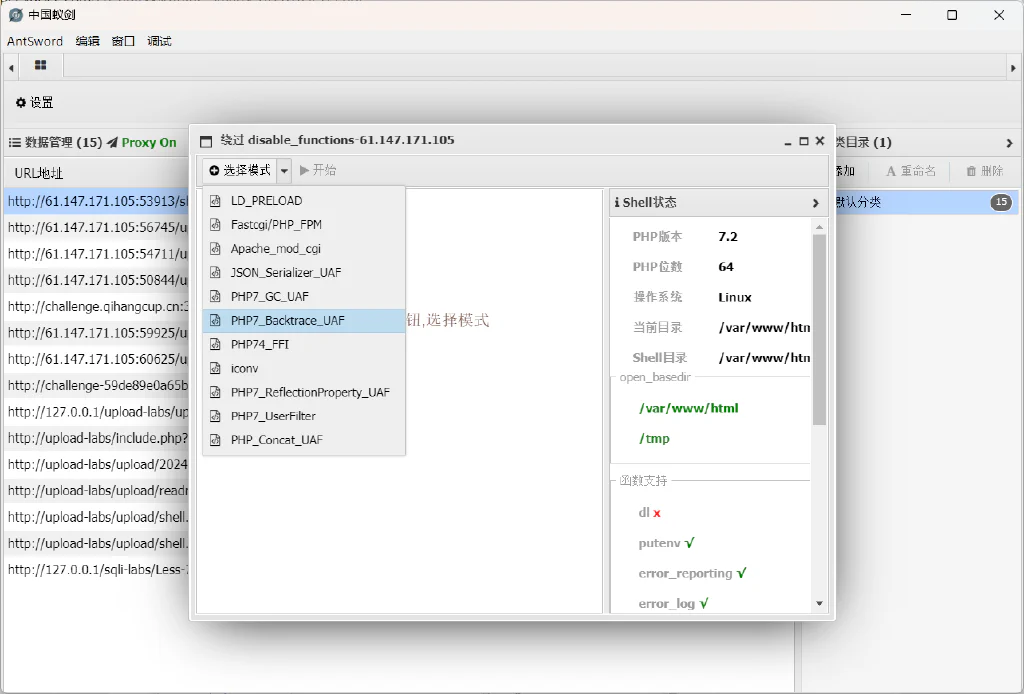Collapse the category directory panel chevron
This screenshot has height=694, width=1024.
coord(1009,143)
